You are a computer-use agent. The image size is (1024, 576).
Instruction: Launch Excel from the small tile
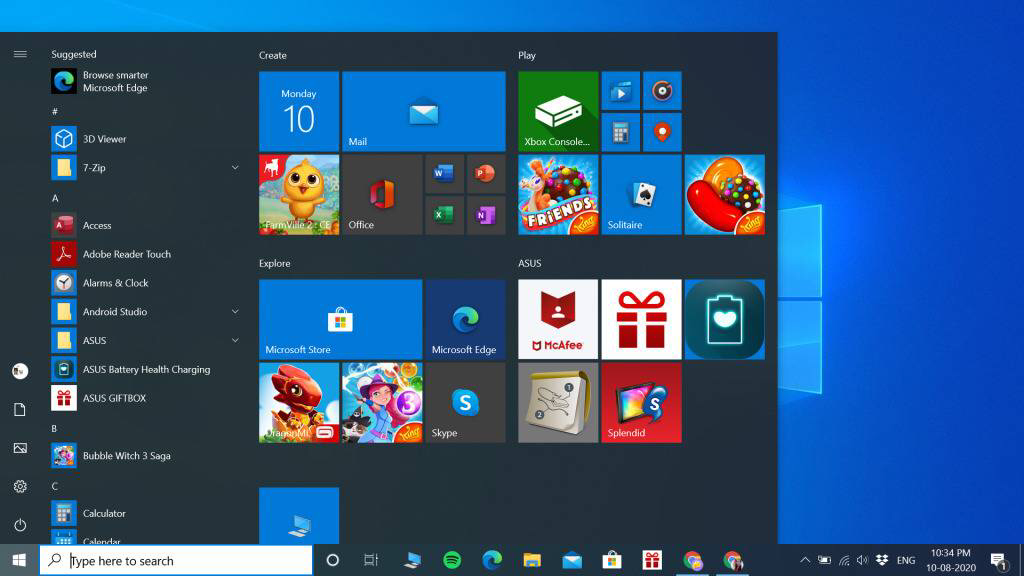click(444, 215)
